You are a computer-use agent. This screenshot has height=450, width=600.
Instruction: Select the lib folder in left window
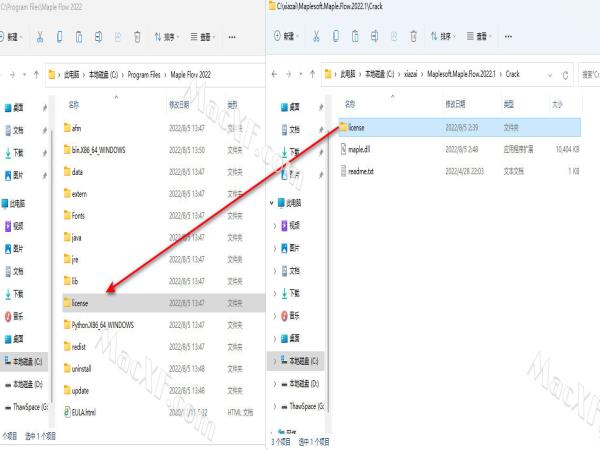(164, 281)
